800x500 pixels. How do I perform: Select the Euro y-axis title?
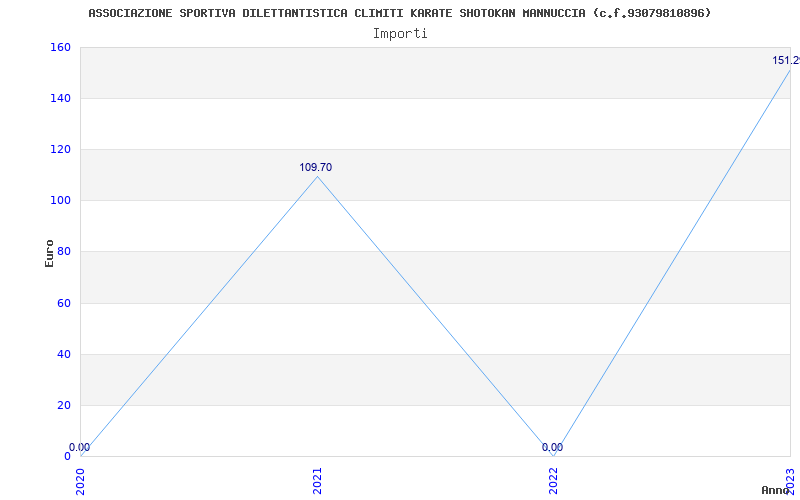(49, 253)
